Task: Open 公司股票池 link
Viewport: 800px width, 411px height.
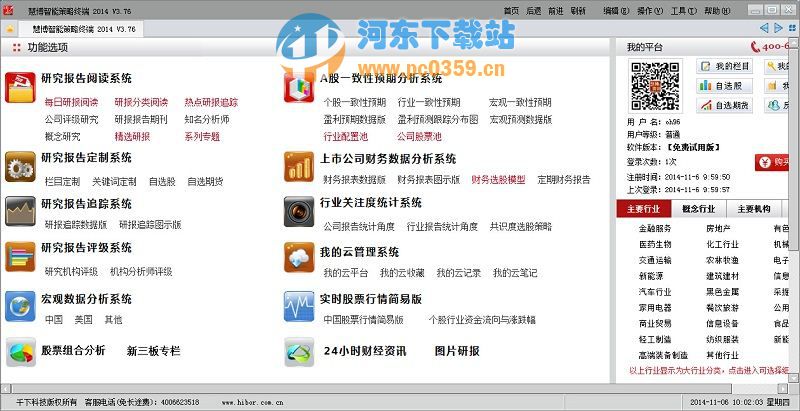Action: click(x=419, y=137)
